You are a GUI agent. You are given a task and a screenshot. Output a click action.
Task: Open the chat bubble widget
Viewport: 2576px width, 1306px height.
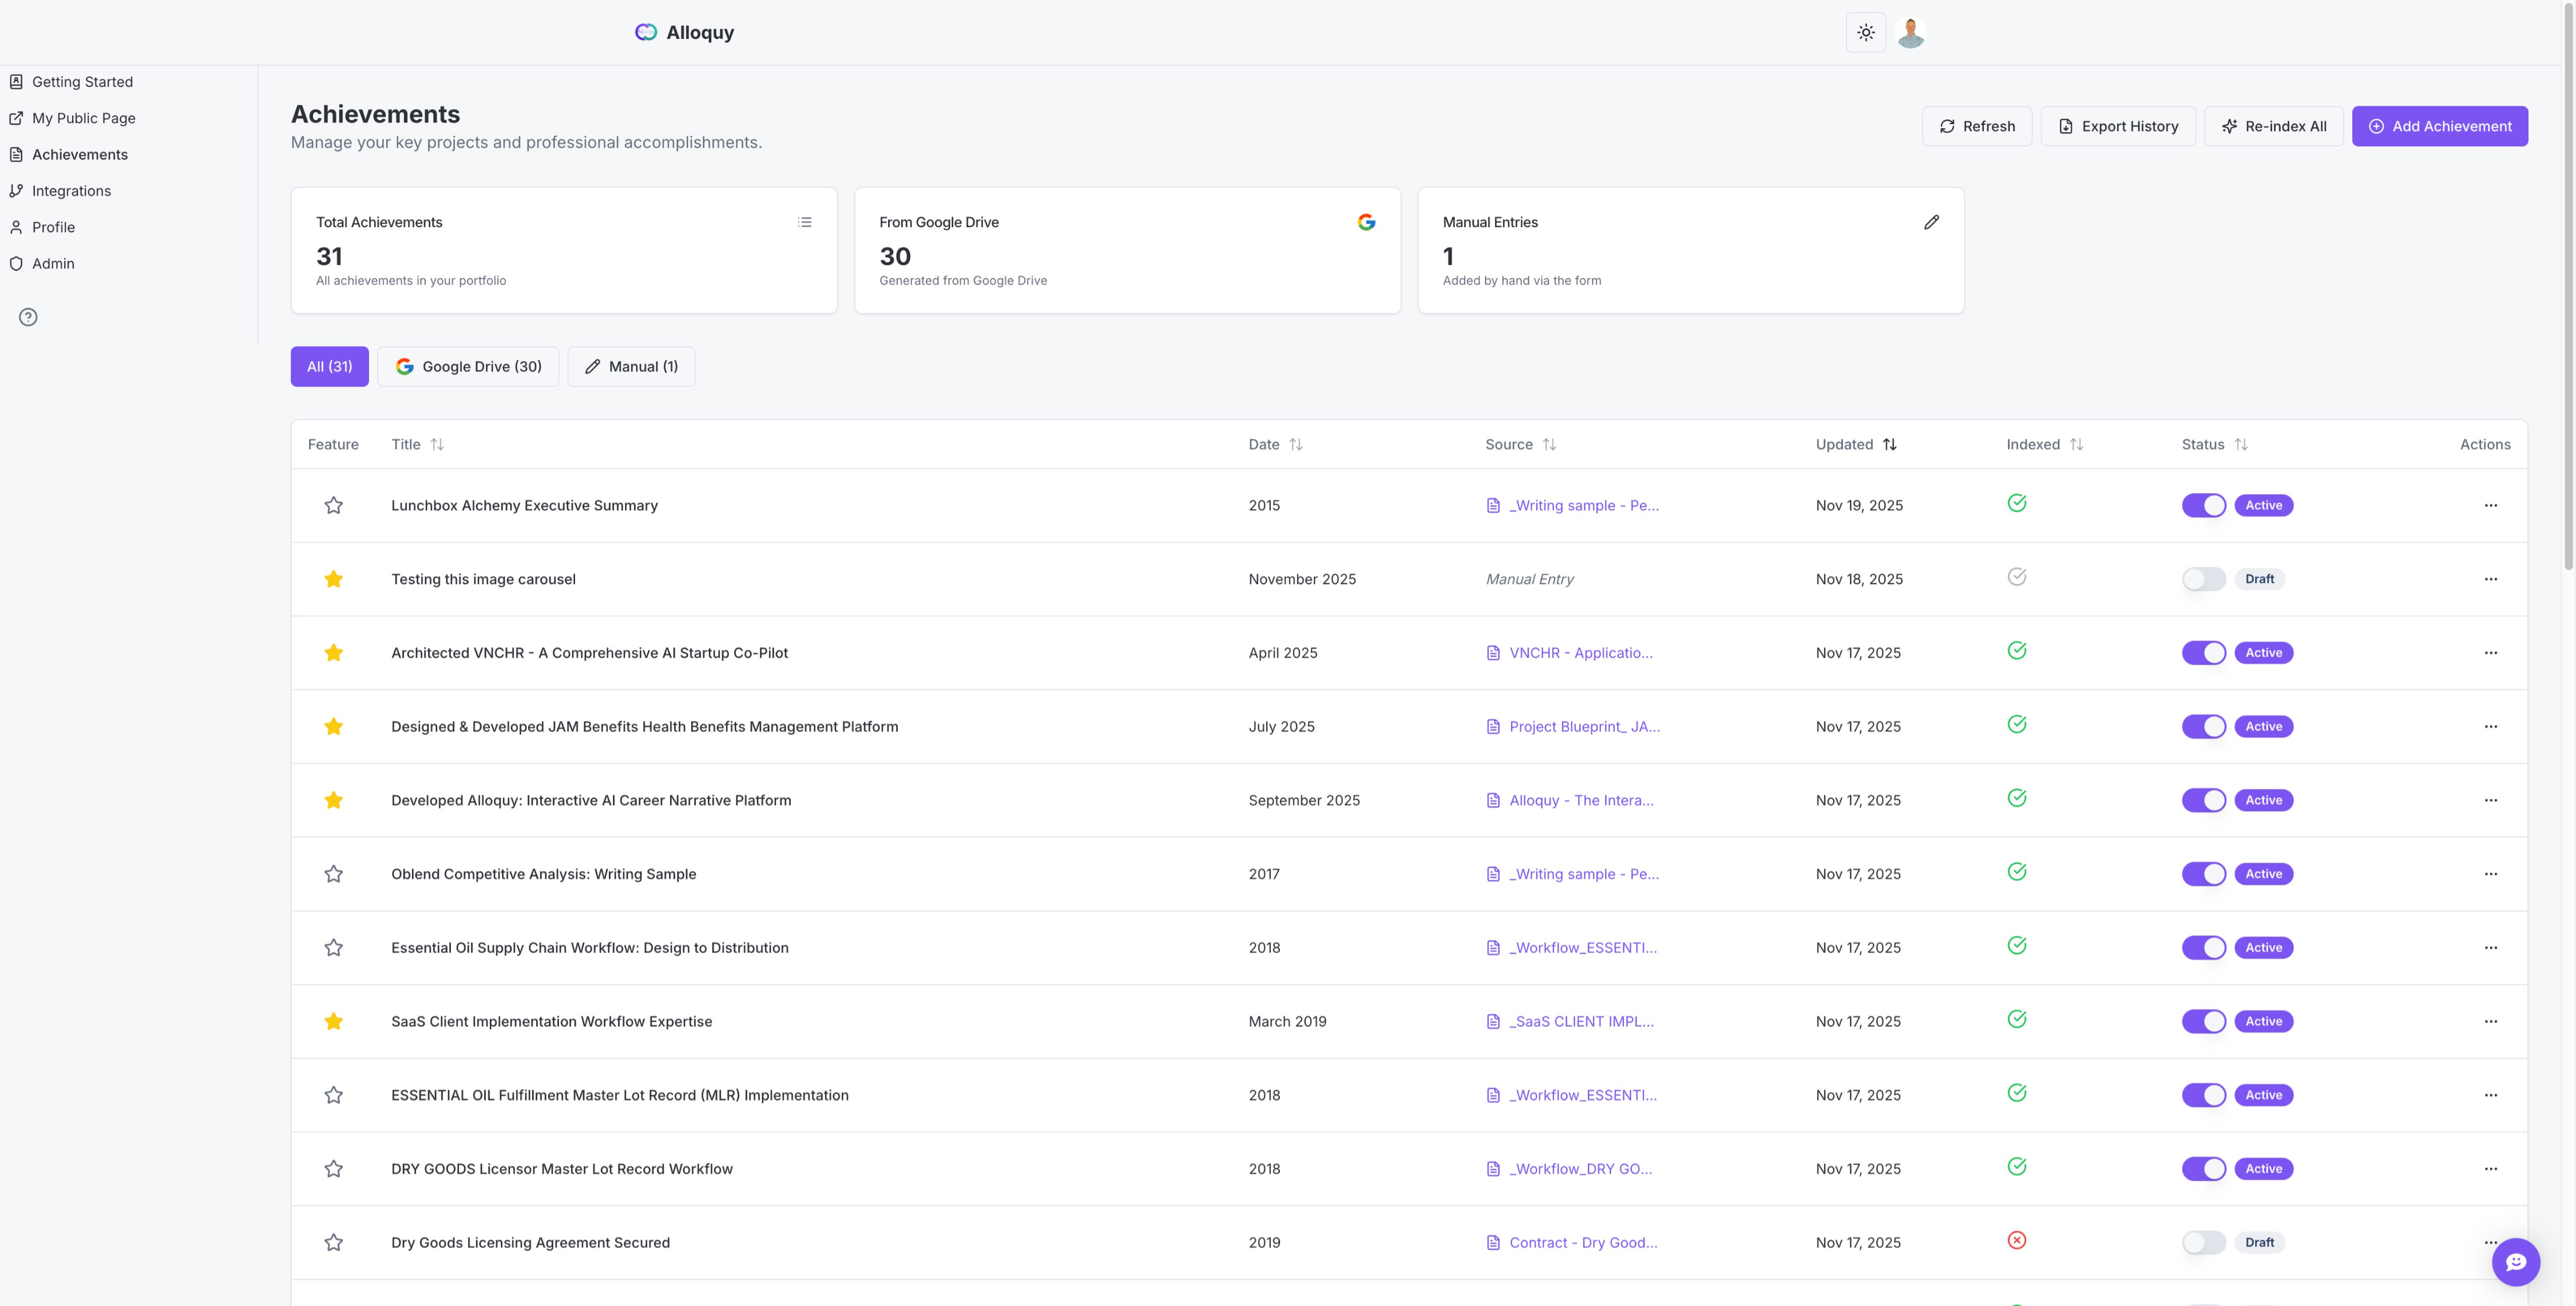(x=2515, y=1261)
